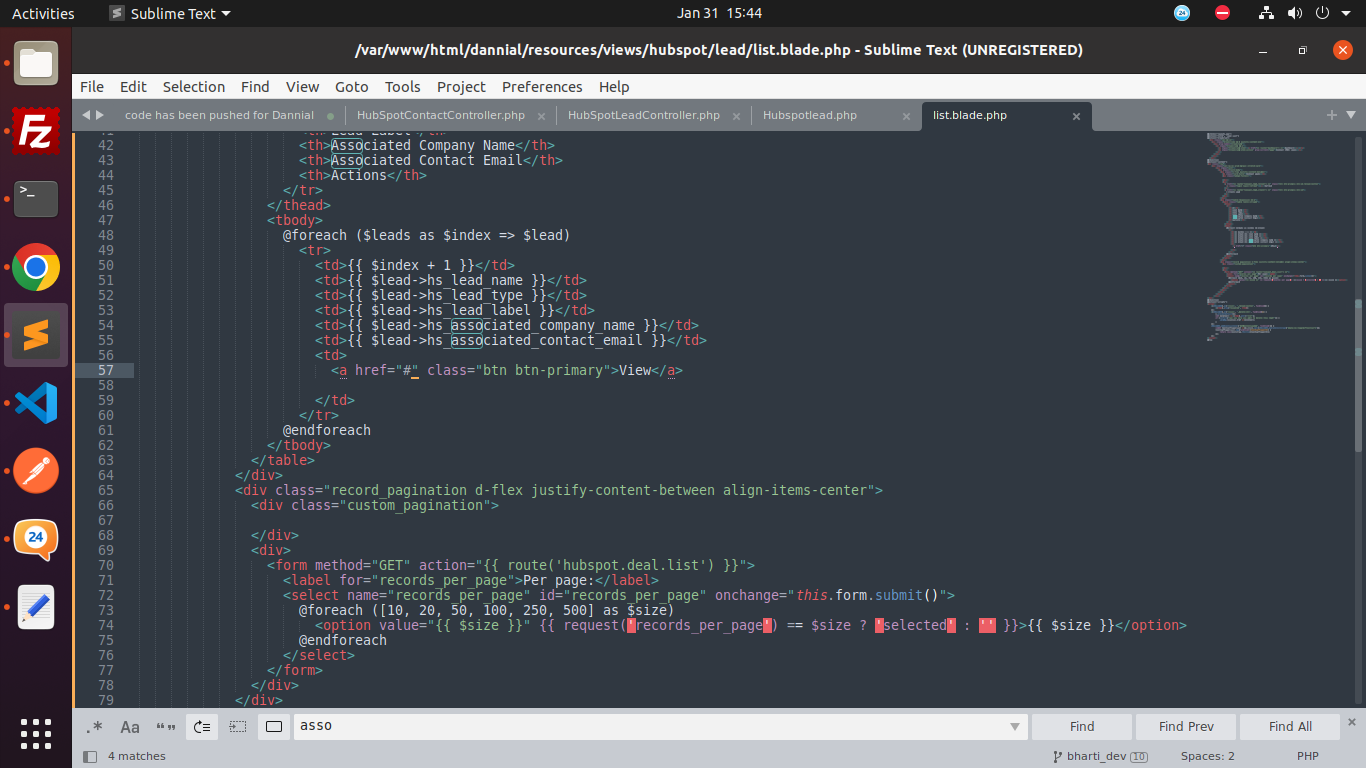Toggle wrap search option
The height and width of the screenshot is (768, 1366).
[201, 727]
